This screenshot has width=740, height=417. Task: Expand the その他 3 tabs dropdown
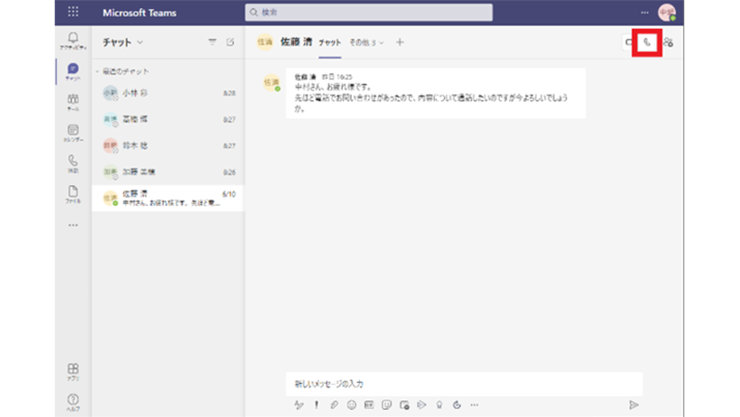[366, 42]
